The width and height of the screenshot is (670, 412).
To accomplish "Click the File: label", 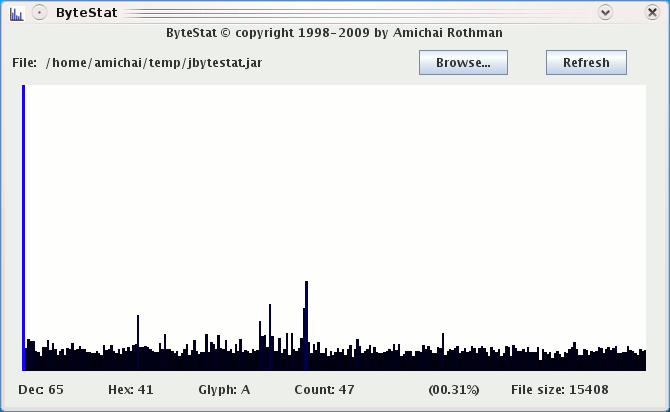I will [x=24, y=63].
